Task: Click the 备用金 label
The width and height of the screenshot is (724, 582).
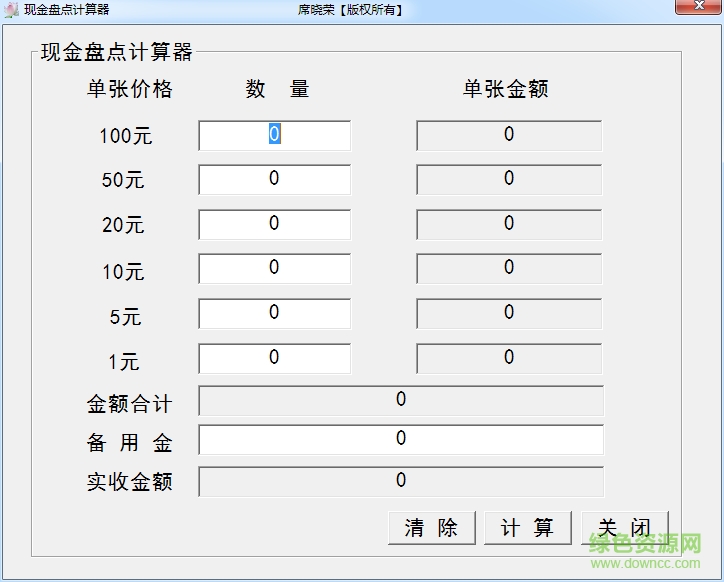Action: (x=130, y=443)
